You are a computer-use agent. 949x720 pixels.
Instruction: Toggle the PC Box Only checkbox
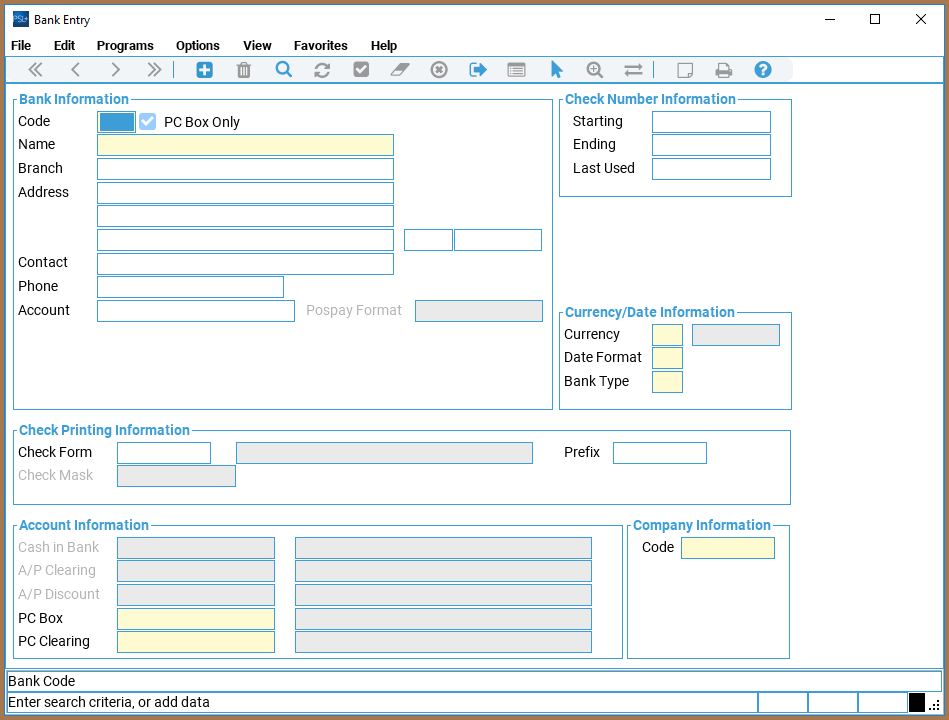click(x=148, y=122)
